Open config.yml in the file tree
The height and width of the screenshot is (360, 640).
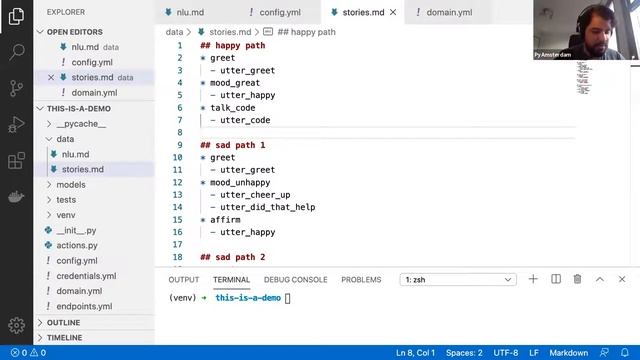77,260
